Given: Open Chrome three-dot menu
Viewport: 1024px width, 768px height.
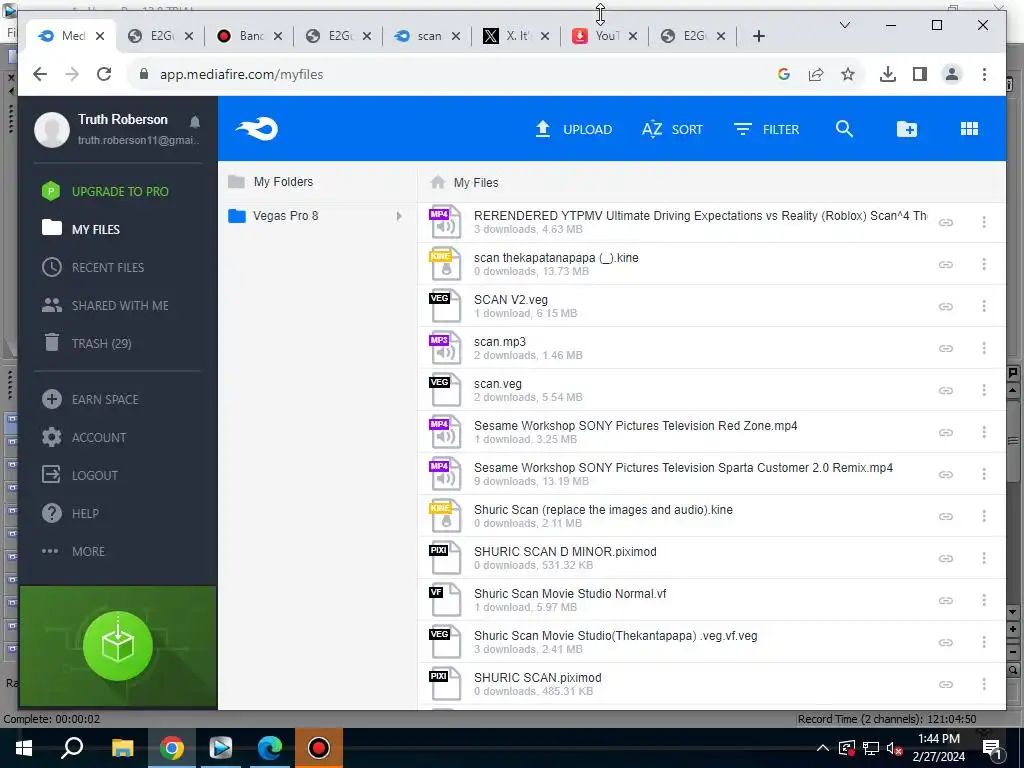Looking at the screenshot, I should (984, 74).
